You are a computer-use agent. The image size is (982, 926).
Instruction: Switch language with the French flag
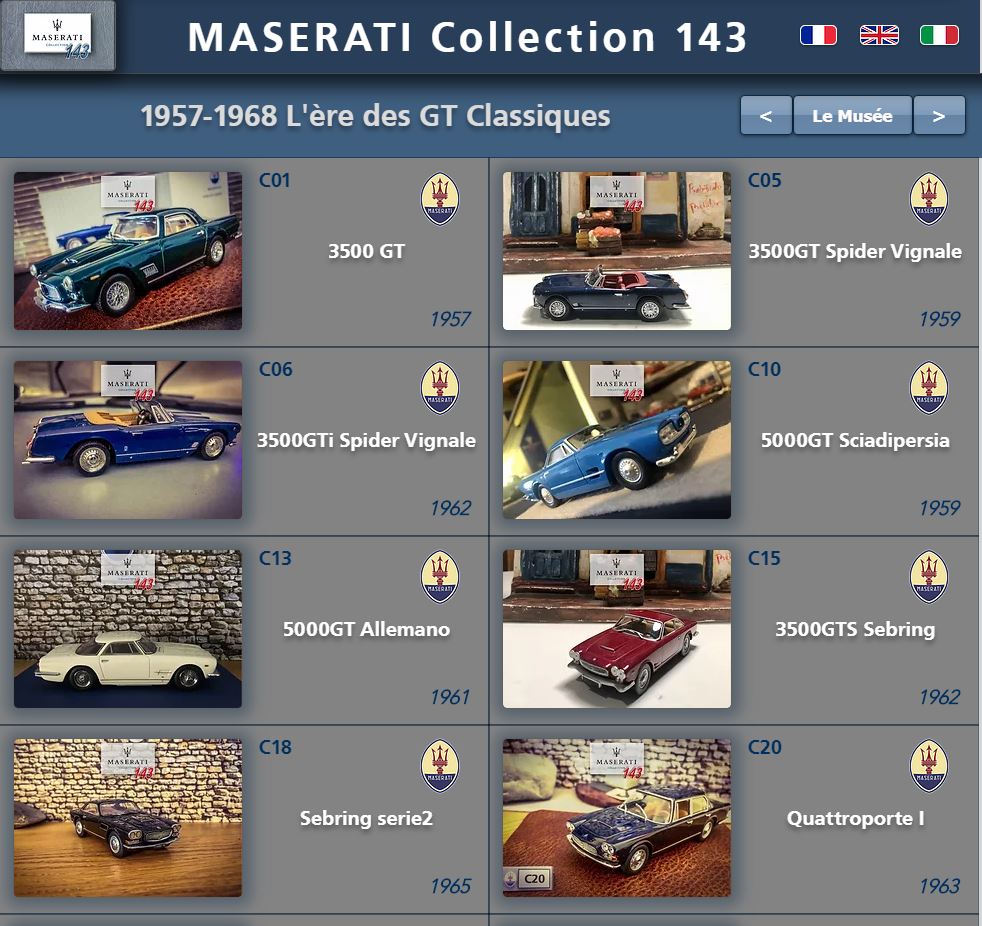tap(818, 34)
